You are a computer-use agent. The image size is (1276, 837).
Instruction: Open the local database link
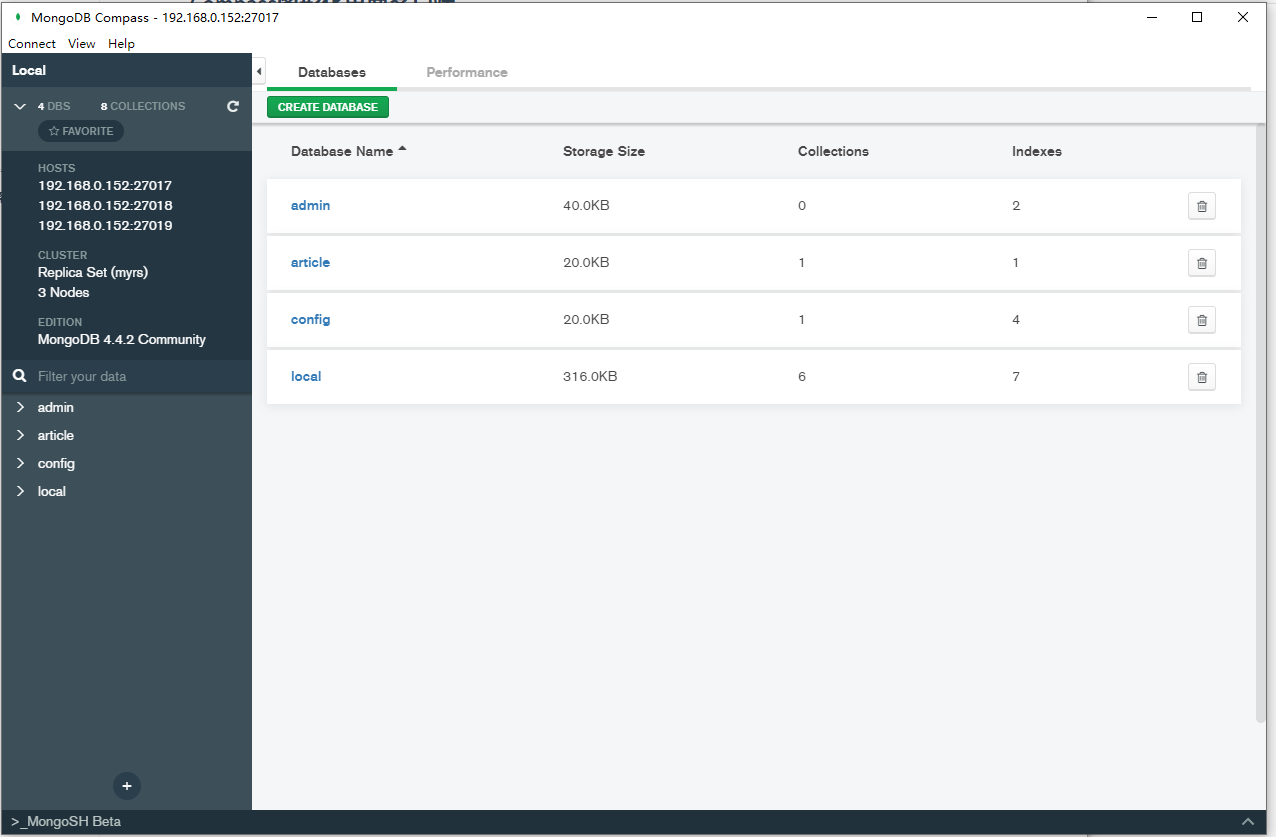pos(306,377)
